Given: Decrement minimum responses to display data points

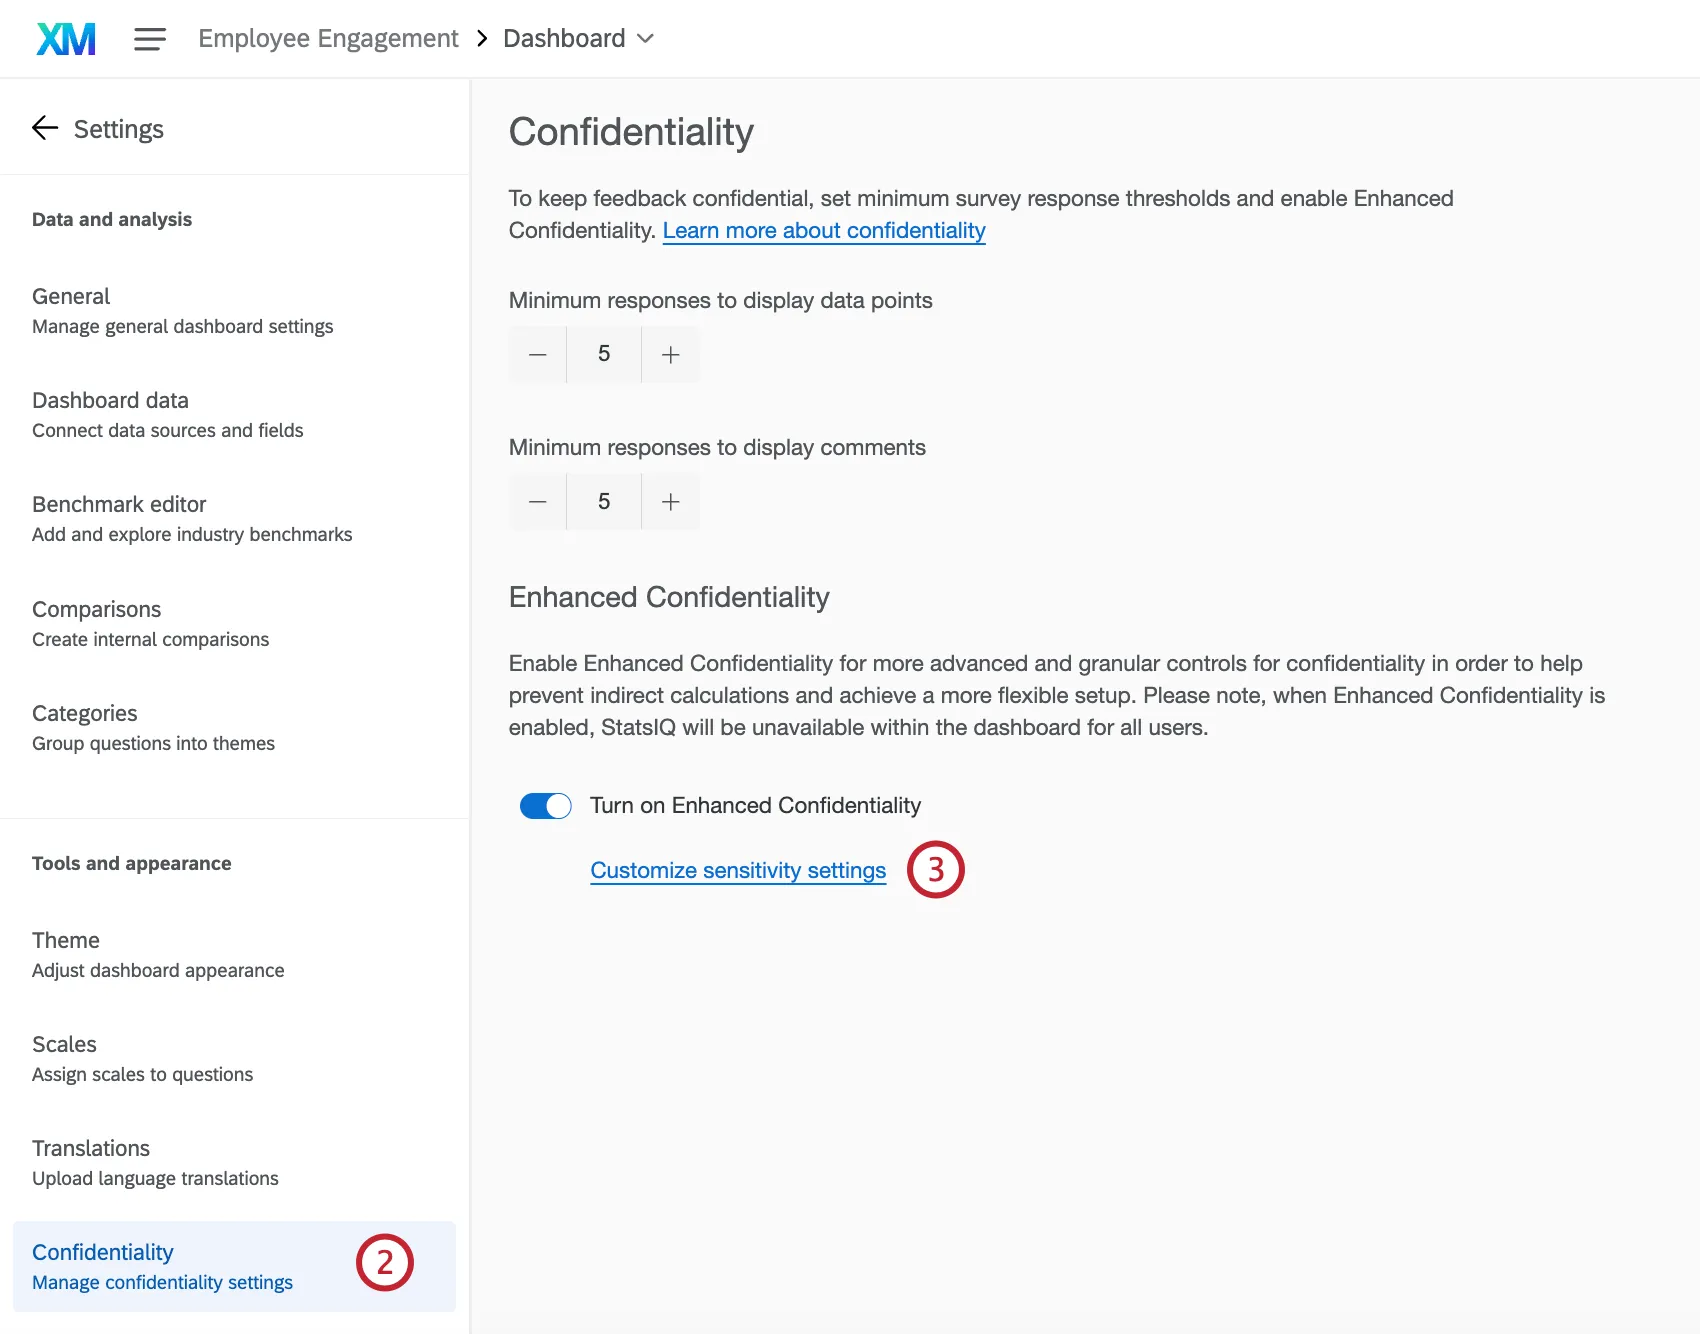Looking at the screenshot, I should point(537,354).
